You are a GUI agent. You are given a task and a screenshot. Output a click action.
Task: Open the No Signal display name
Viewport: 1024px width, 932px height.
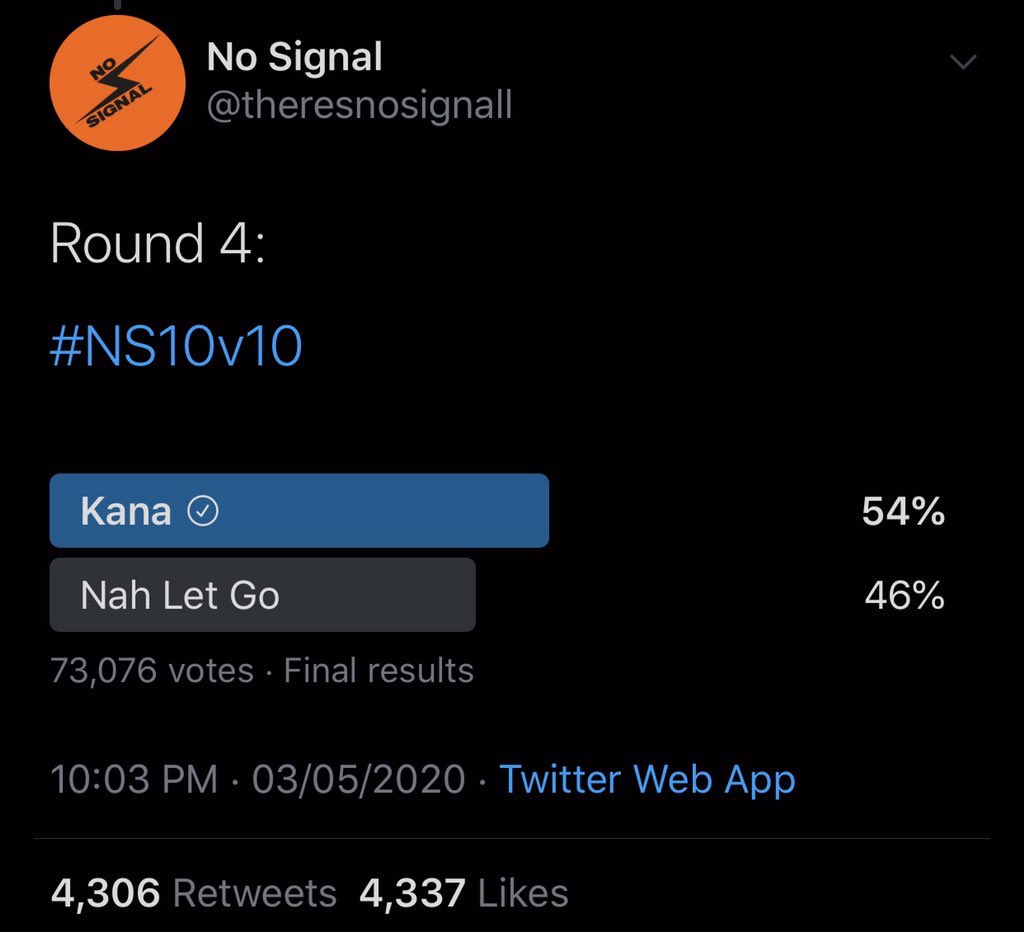pyautogui.click(x=294, y=58)
